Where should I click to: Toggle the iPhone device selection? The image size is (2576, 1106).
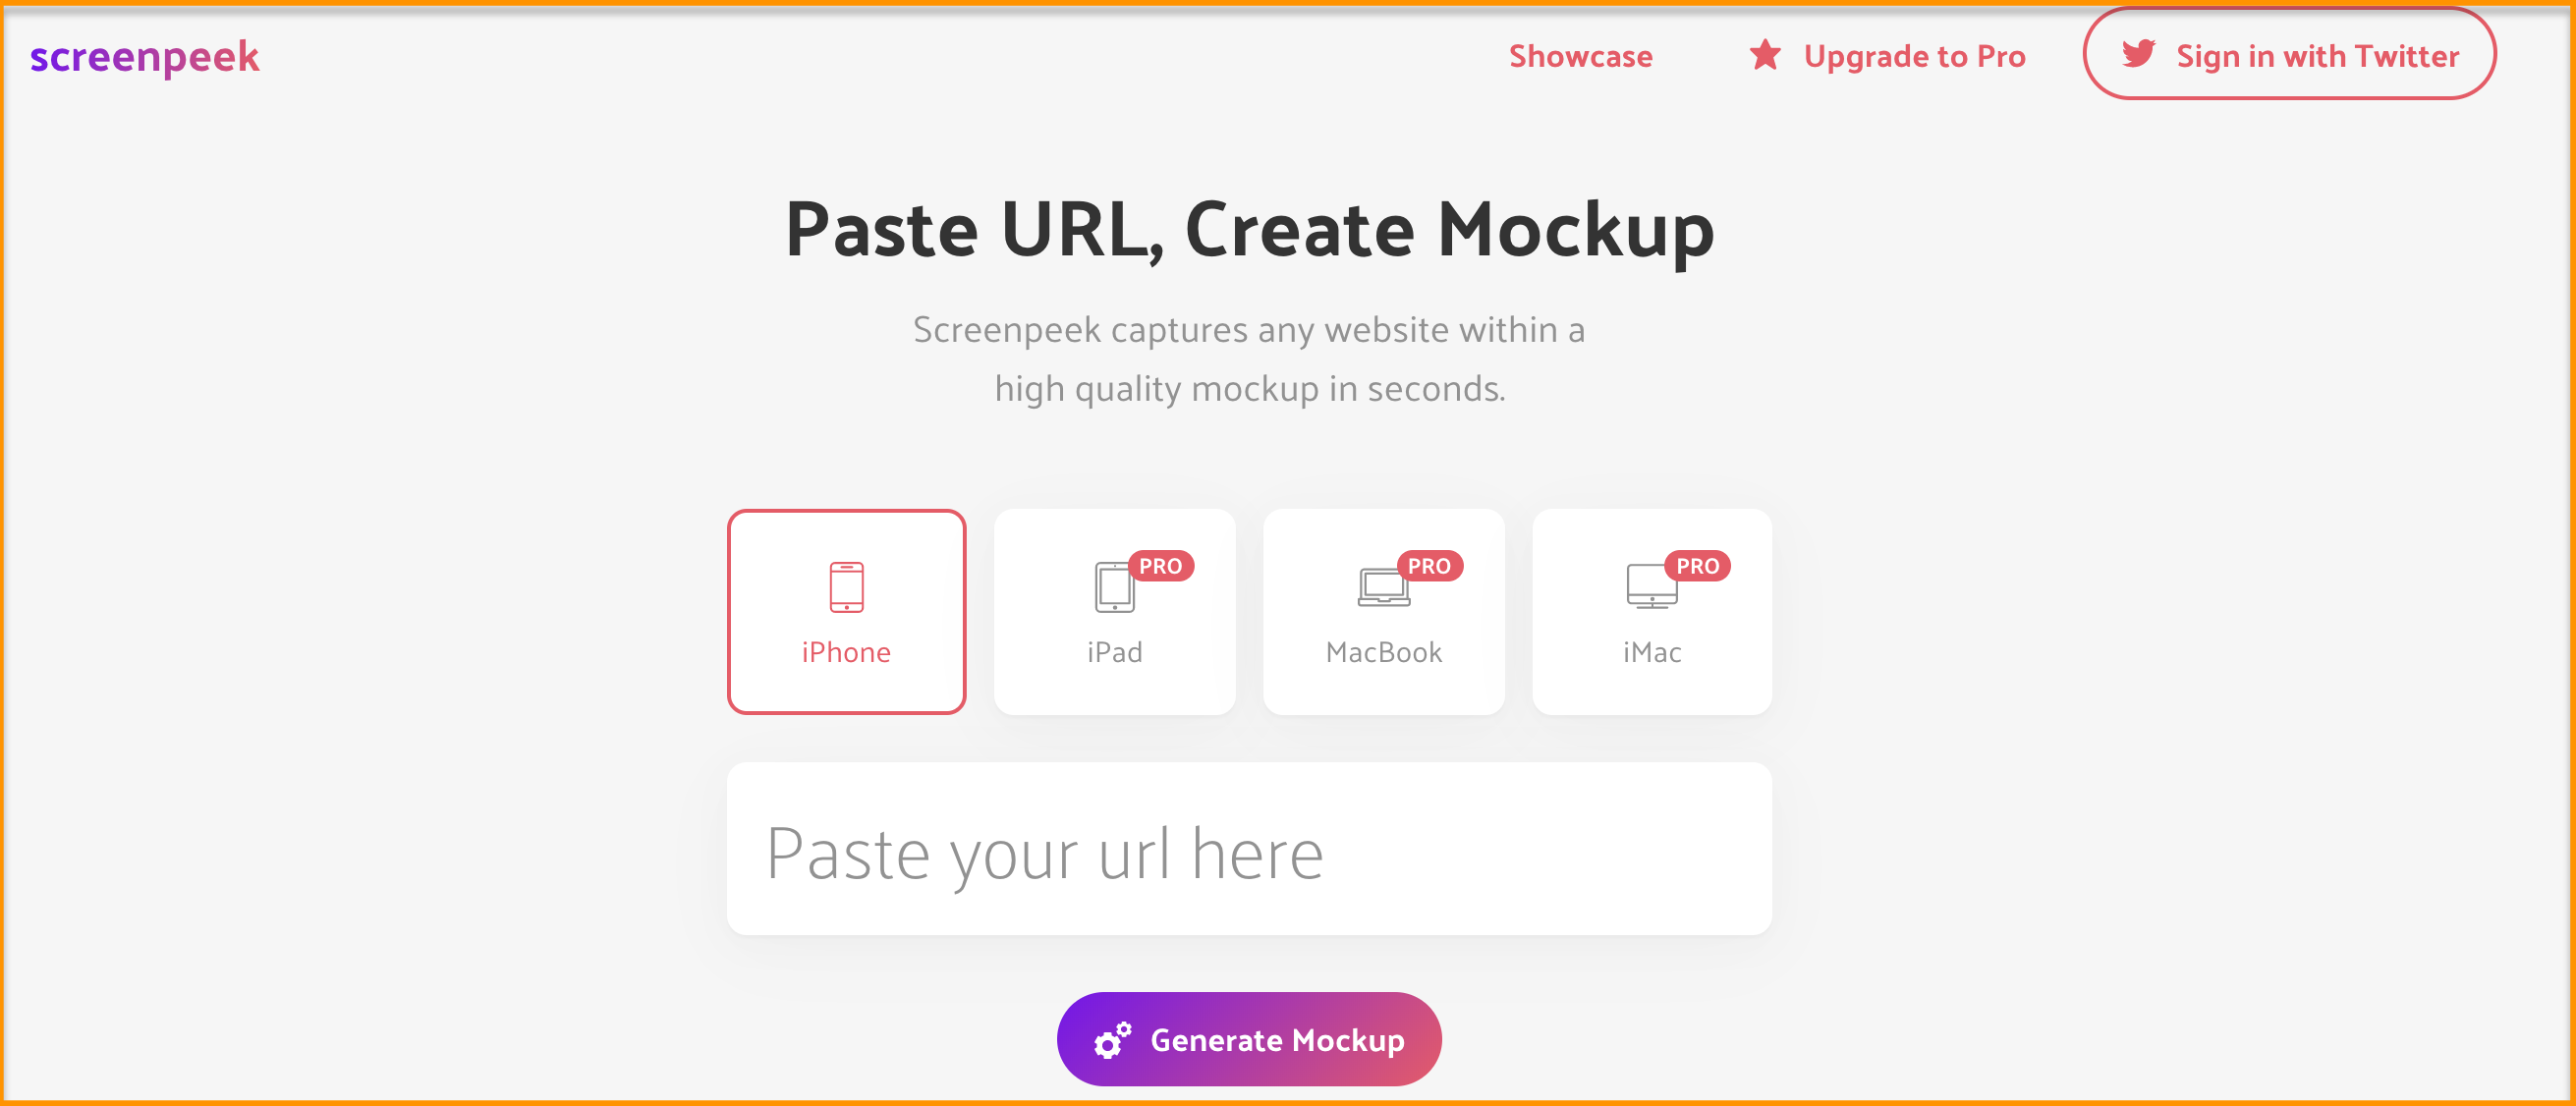click(x=846, y=610)
